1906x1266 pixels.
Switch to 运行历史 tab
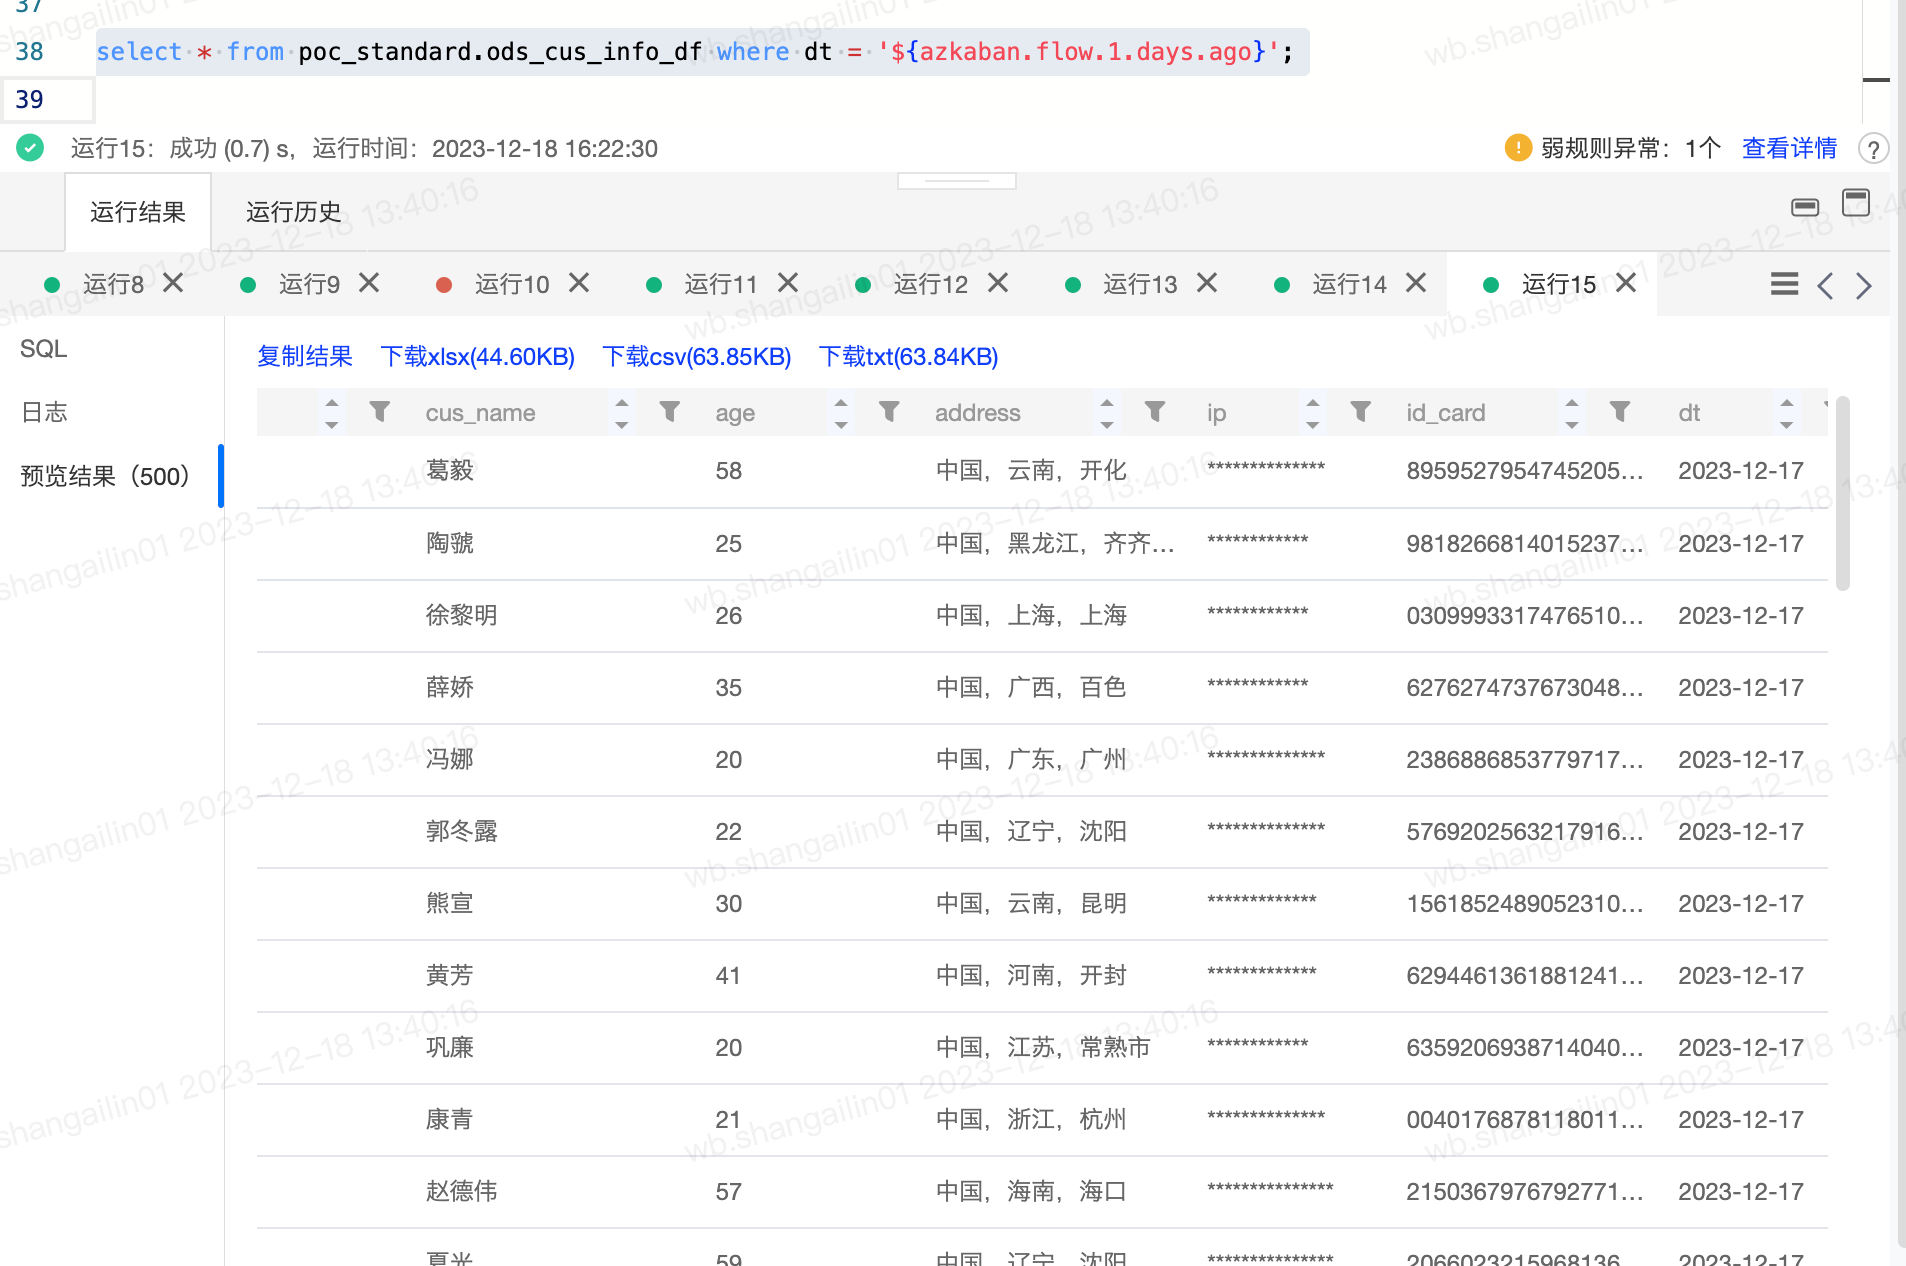click(294, 212)
